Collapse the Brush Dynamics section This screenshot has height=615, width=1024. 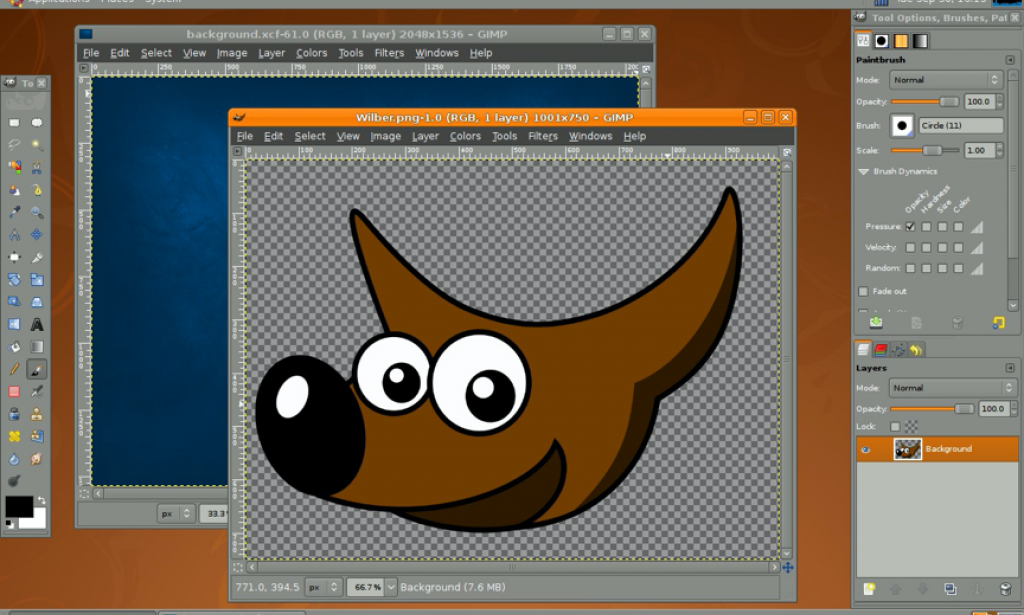point(862,172)
